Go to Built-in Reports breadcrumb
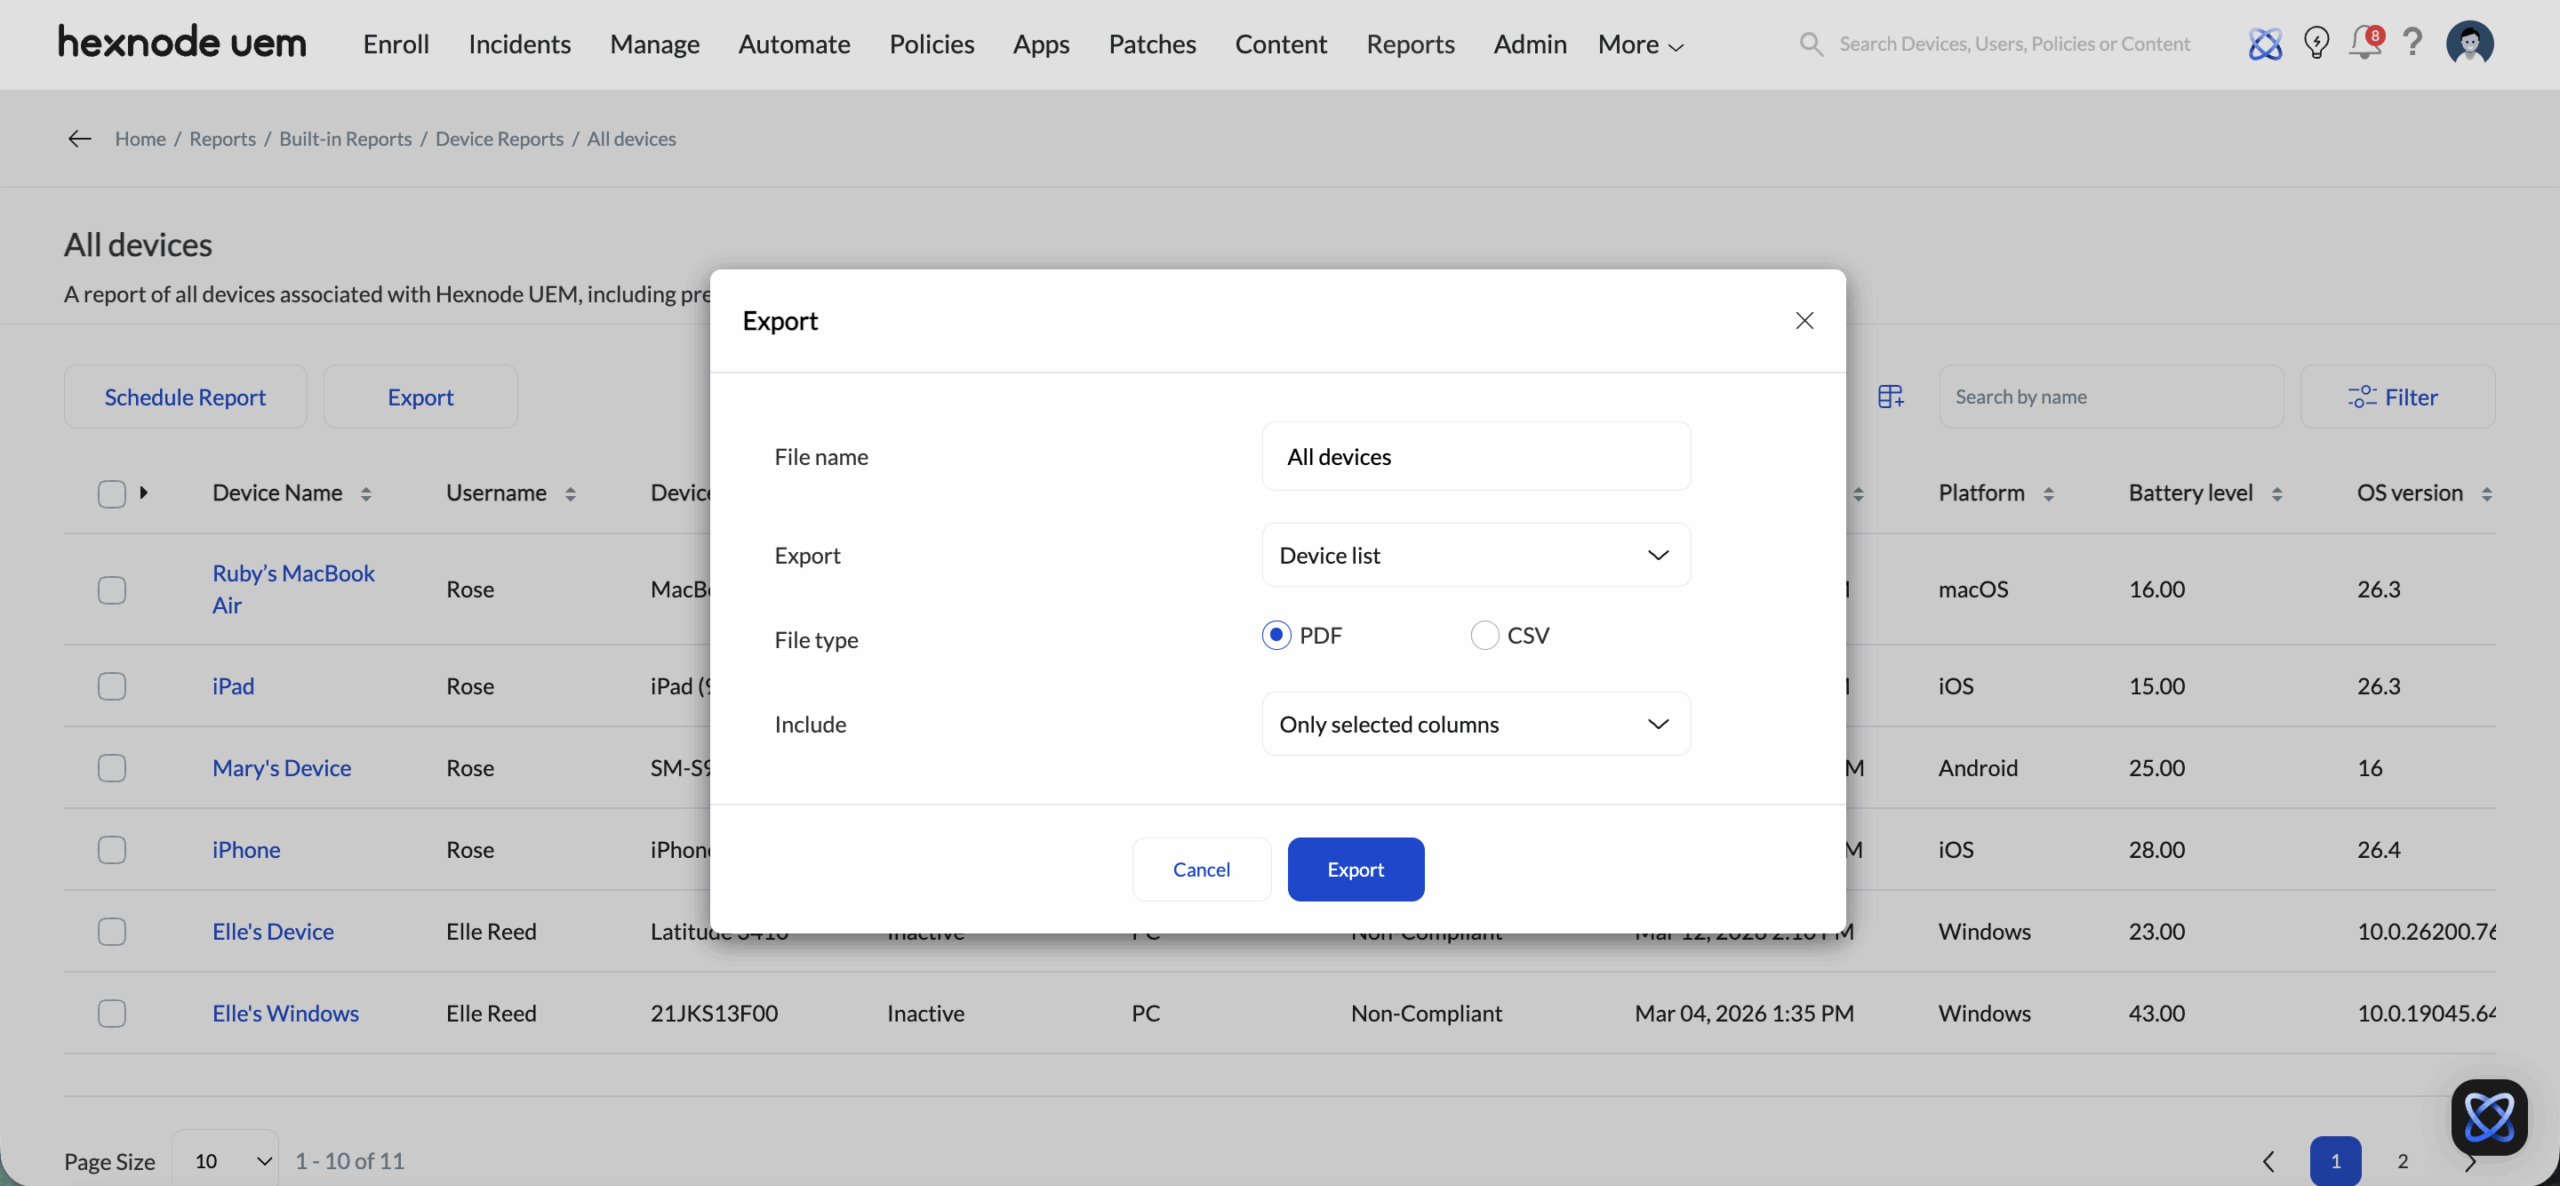2560x1186 pixels. (345, 139)
